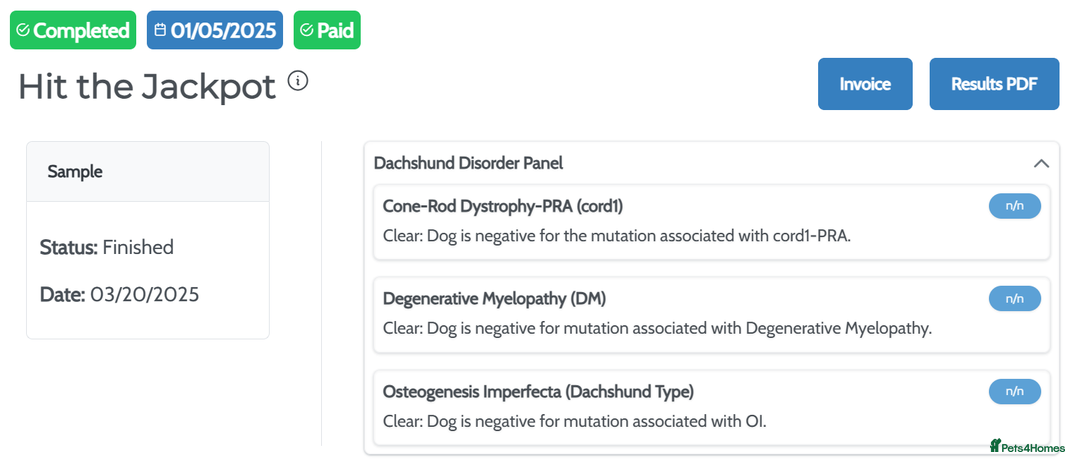Click the calendar icon in date badge

160,31
